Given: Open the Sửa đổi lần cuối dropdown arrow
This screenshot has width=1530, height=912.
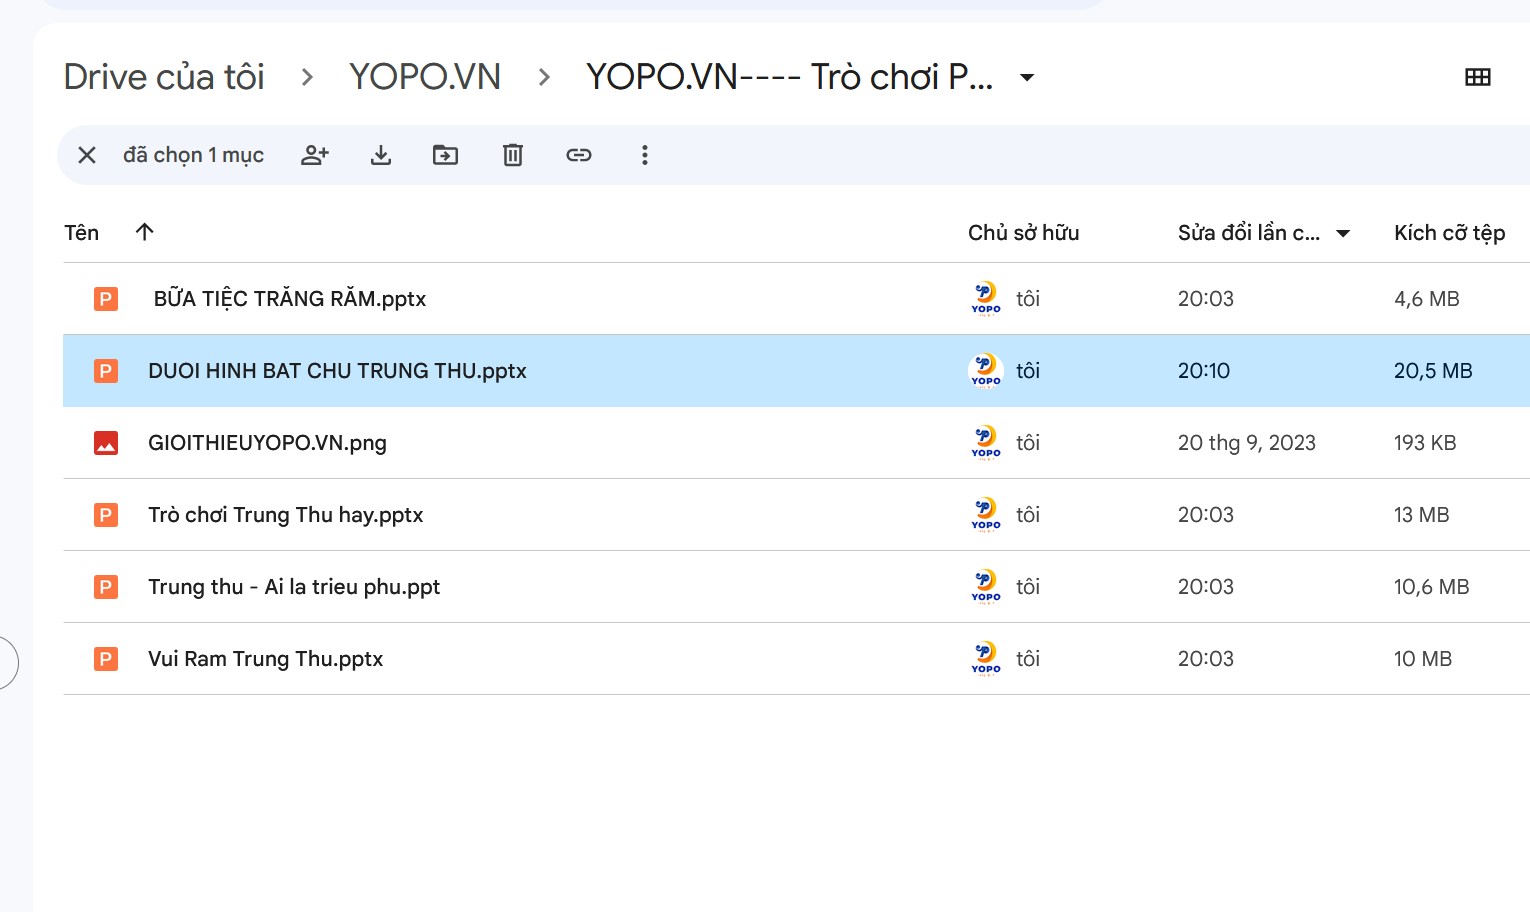Looking at the screenshot, I should [1343, 233].
